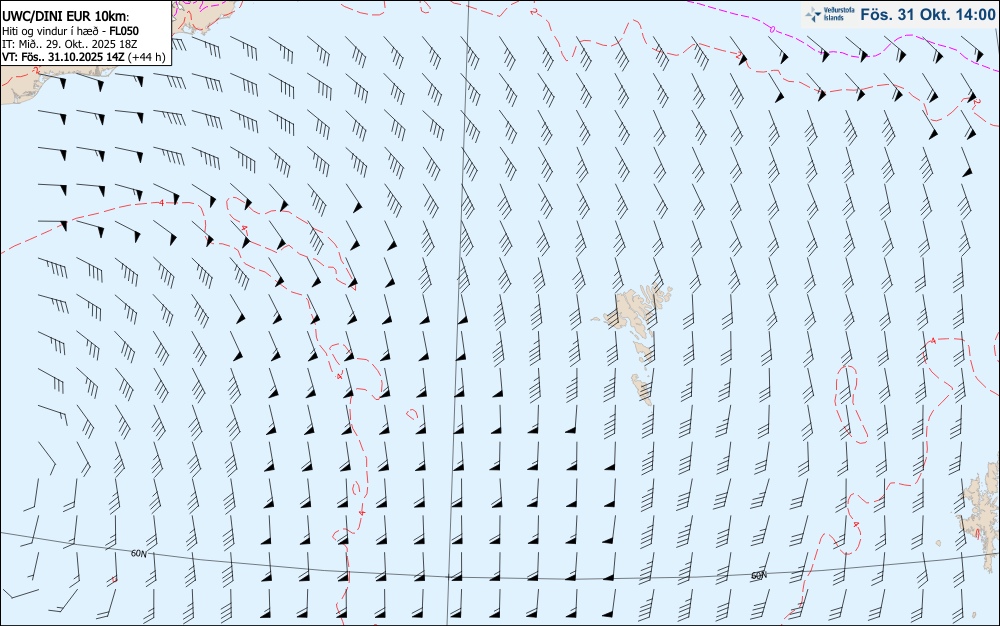The image size is (1000, 626).
Task: Click the 60N latitude label on left side
Action: 138,553
